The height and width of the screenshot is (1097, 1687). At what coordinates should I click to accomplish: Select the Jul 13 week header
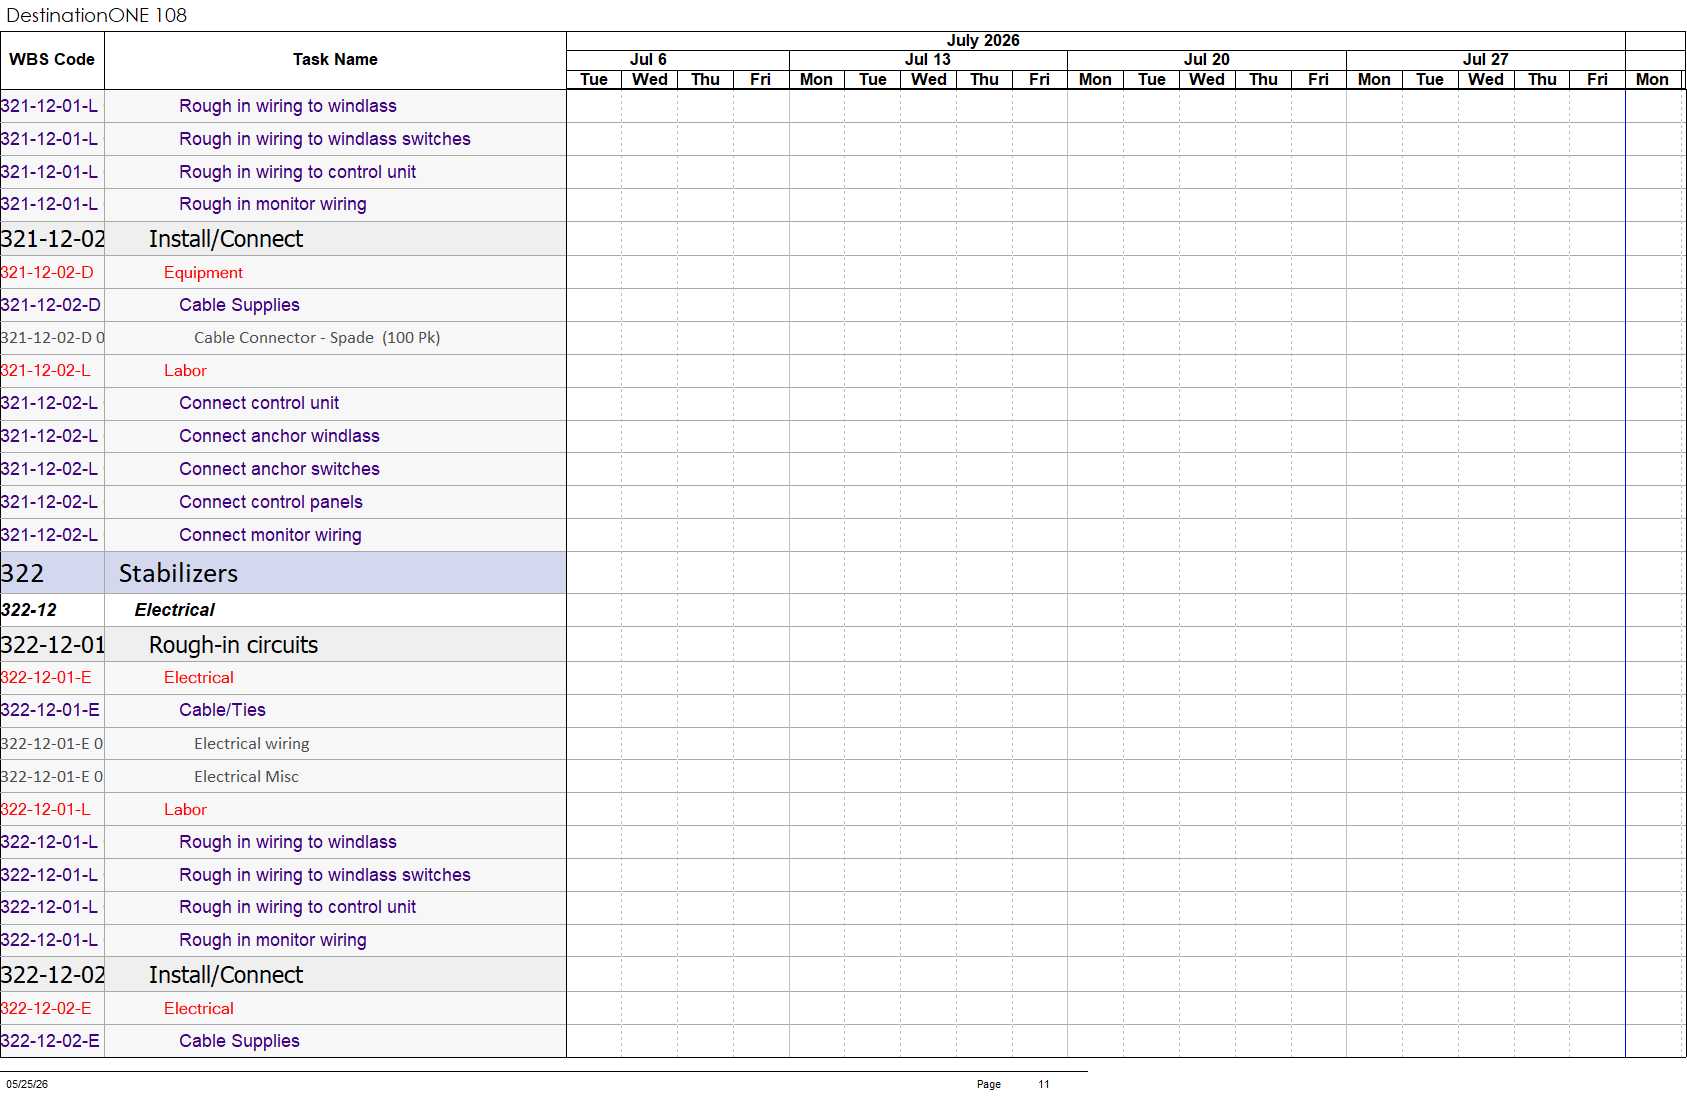927,60
